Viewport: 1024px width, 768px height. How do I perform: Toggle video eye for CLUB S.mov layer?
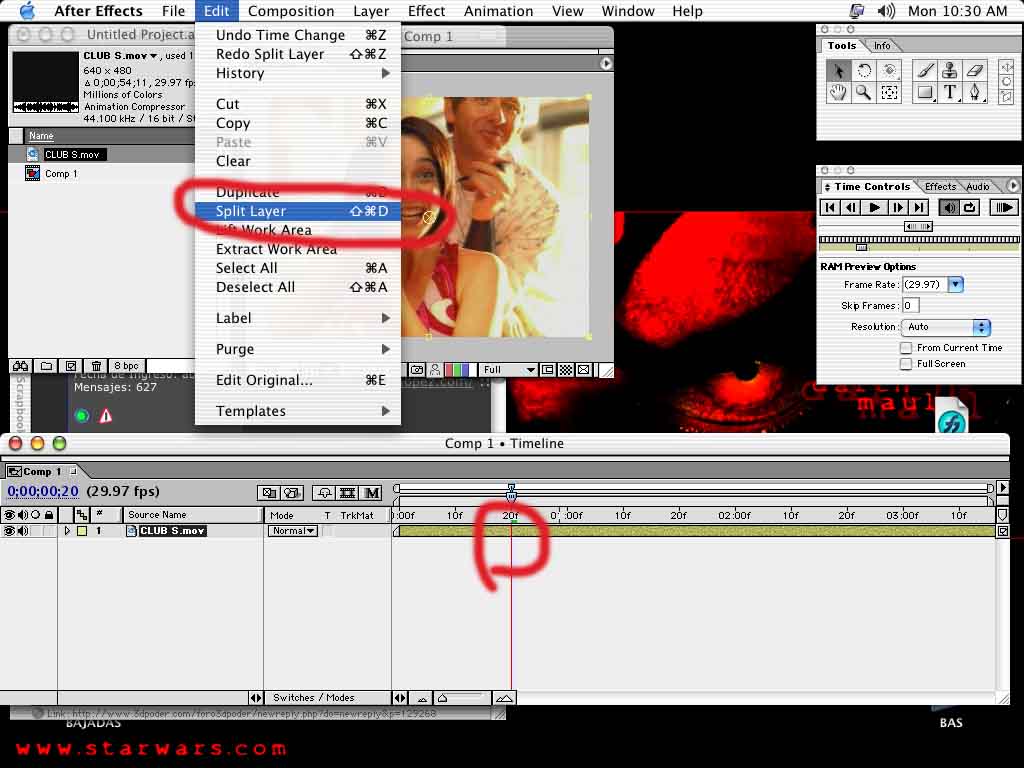click(8, 531)
